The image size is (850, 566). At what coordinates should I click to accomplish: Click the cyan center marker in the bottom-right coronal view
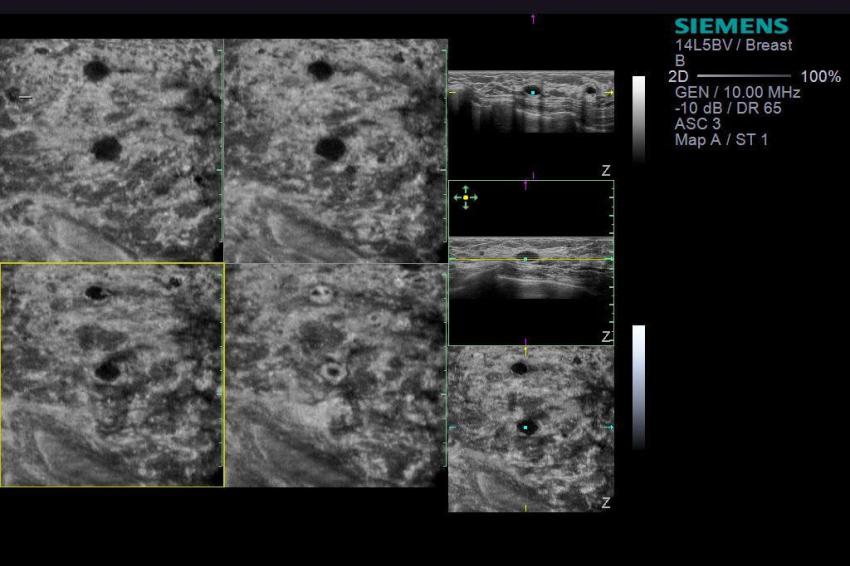[525, 428]
